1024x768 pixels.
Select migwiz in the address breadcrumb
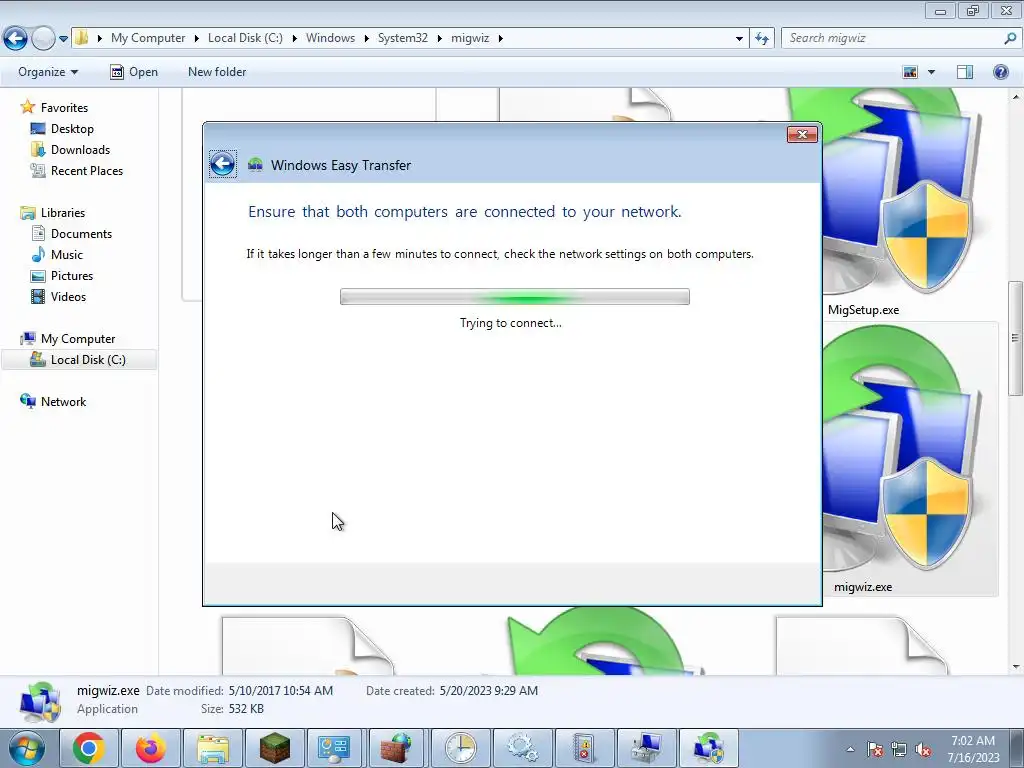click(x=470, y=38)
